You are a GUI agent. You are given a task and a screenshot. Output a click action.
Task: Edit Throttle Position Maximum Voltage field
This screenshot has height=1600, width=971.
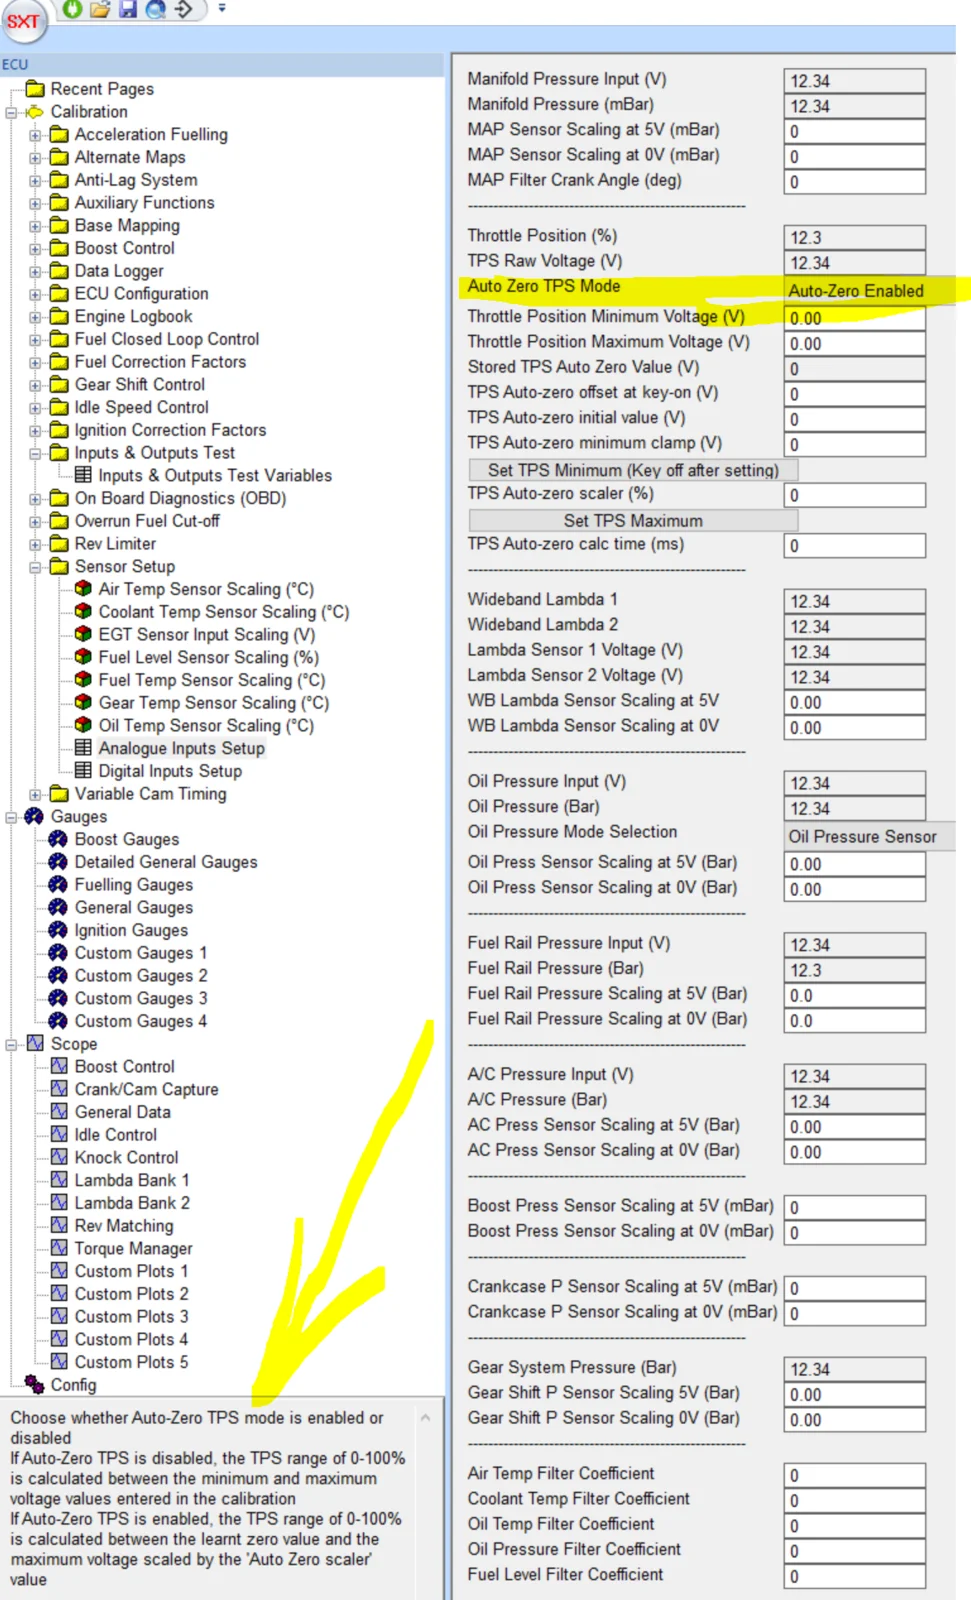coord(855,343)
